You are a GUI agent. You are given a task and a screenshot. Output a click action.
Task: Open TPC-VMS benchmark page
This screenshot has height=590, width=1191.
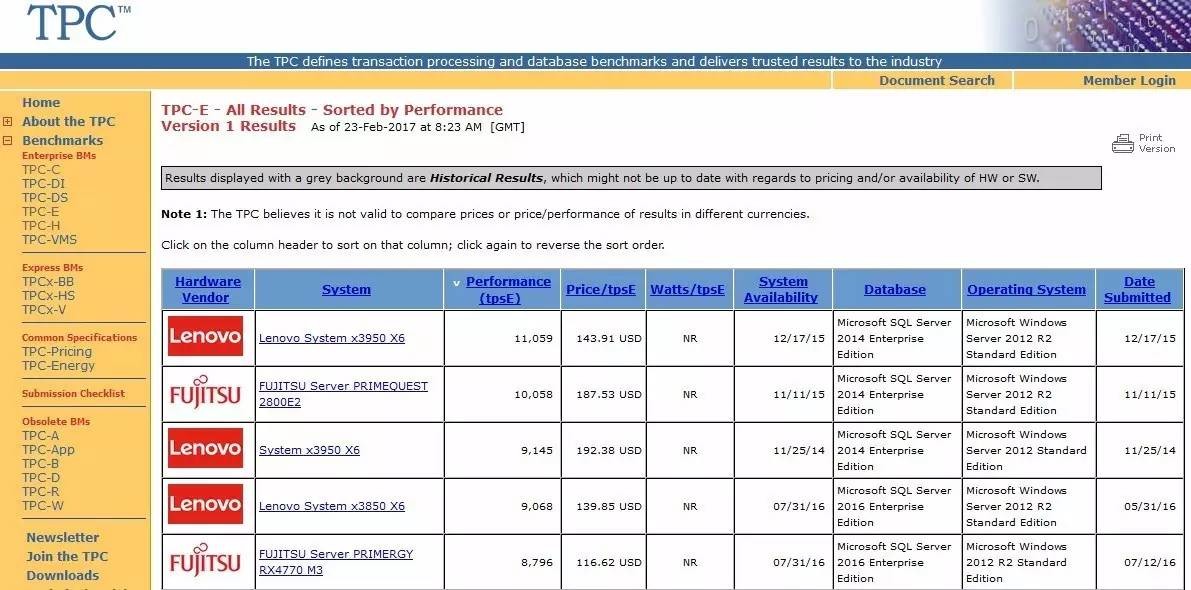point(49,240)
